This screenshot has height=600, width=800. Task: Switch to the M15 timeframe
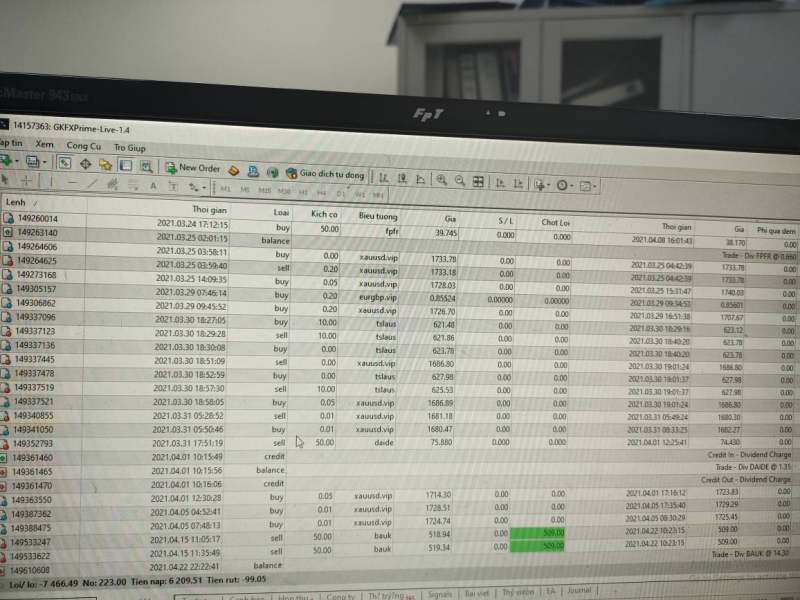point(264,190)
